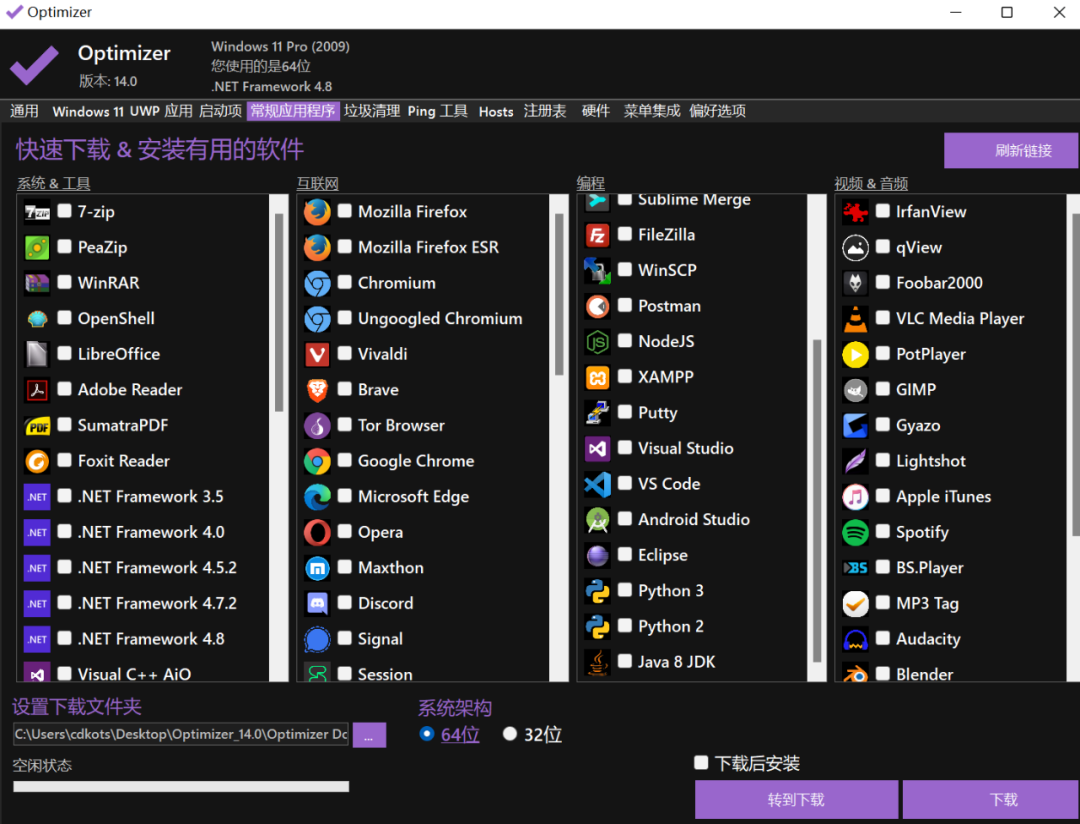This screenshot has width=1080, height=824.
Task: Click the Microsoft Edge icon
Action: (318, 497)
